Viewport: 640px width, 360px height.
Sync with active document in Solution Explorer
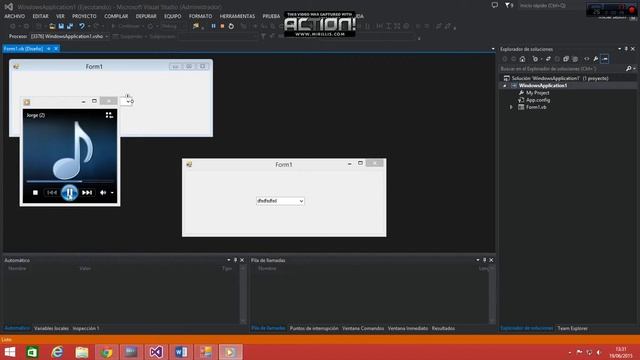click(x=548, y=59)
